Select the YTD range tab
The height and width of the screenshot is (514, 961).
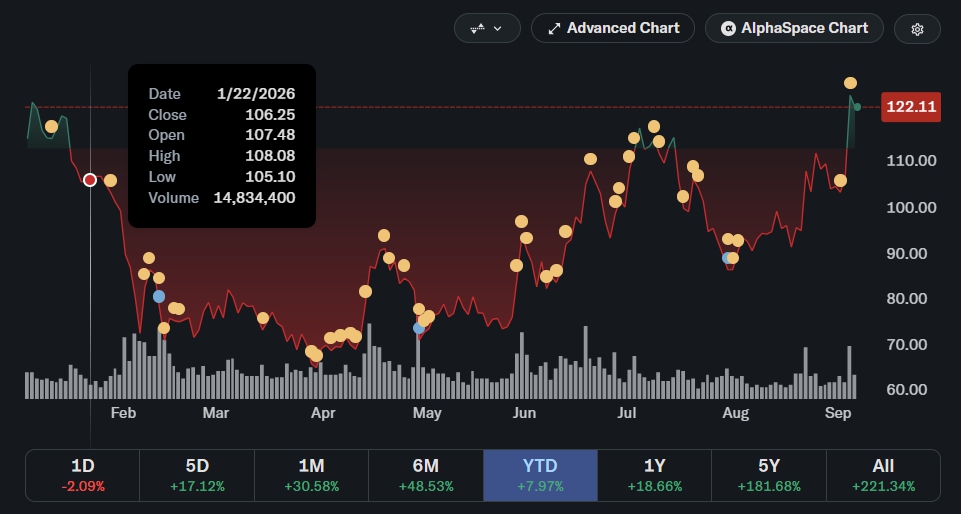pyautogui.click(x=540, y=475)
